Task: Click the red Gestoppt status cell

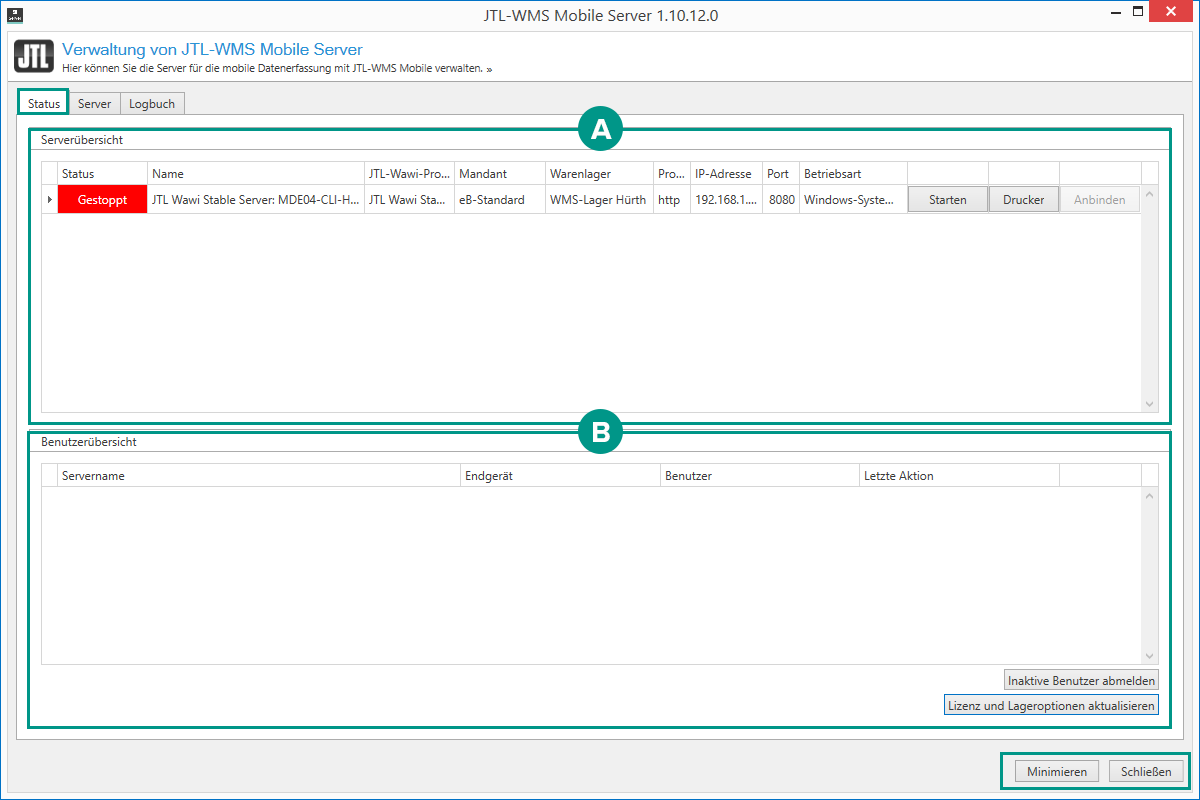Action: (102, 200)
